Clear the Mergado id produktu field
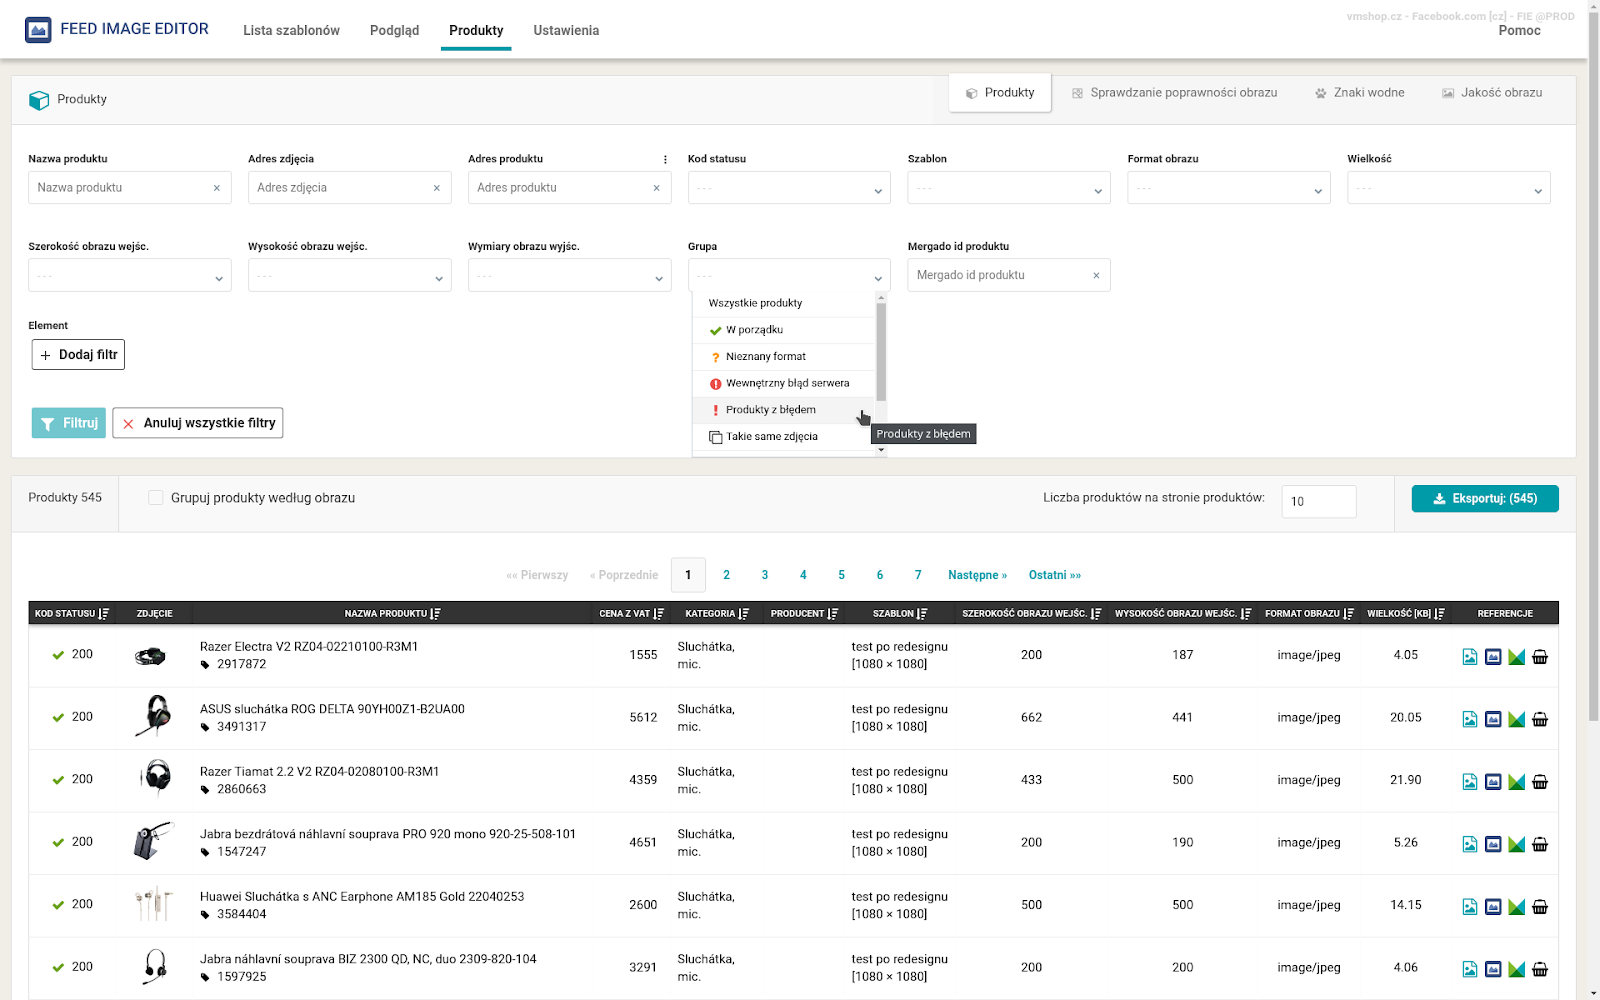1600x1000 pixels. [x=1096, y=276]
